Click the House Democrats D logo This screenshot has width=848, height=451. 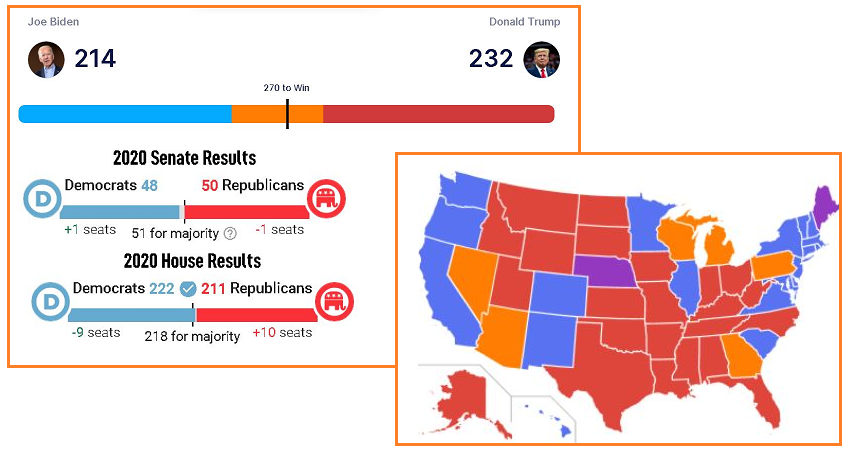pyautogui.click(x=51, y=301)
